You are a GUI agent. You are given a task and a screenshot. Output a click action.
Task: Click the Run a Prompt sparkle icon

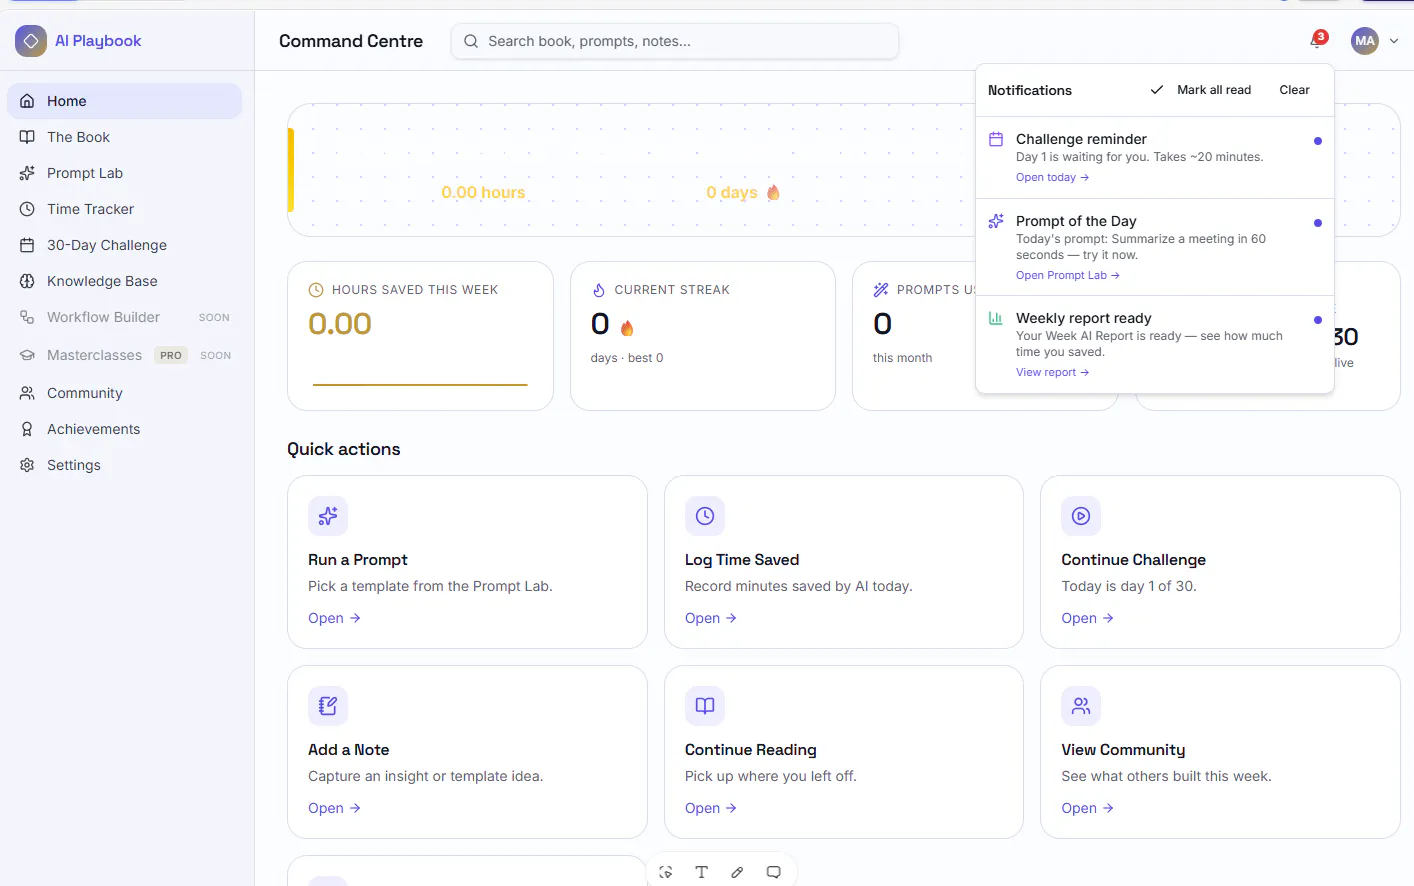[x=328, y=516]
